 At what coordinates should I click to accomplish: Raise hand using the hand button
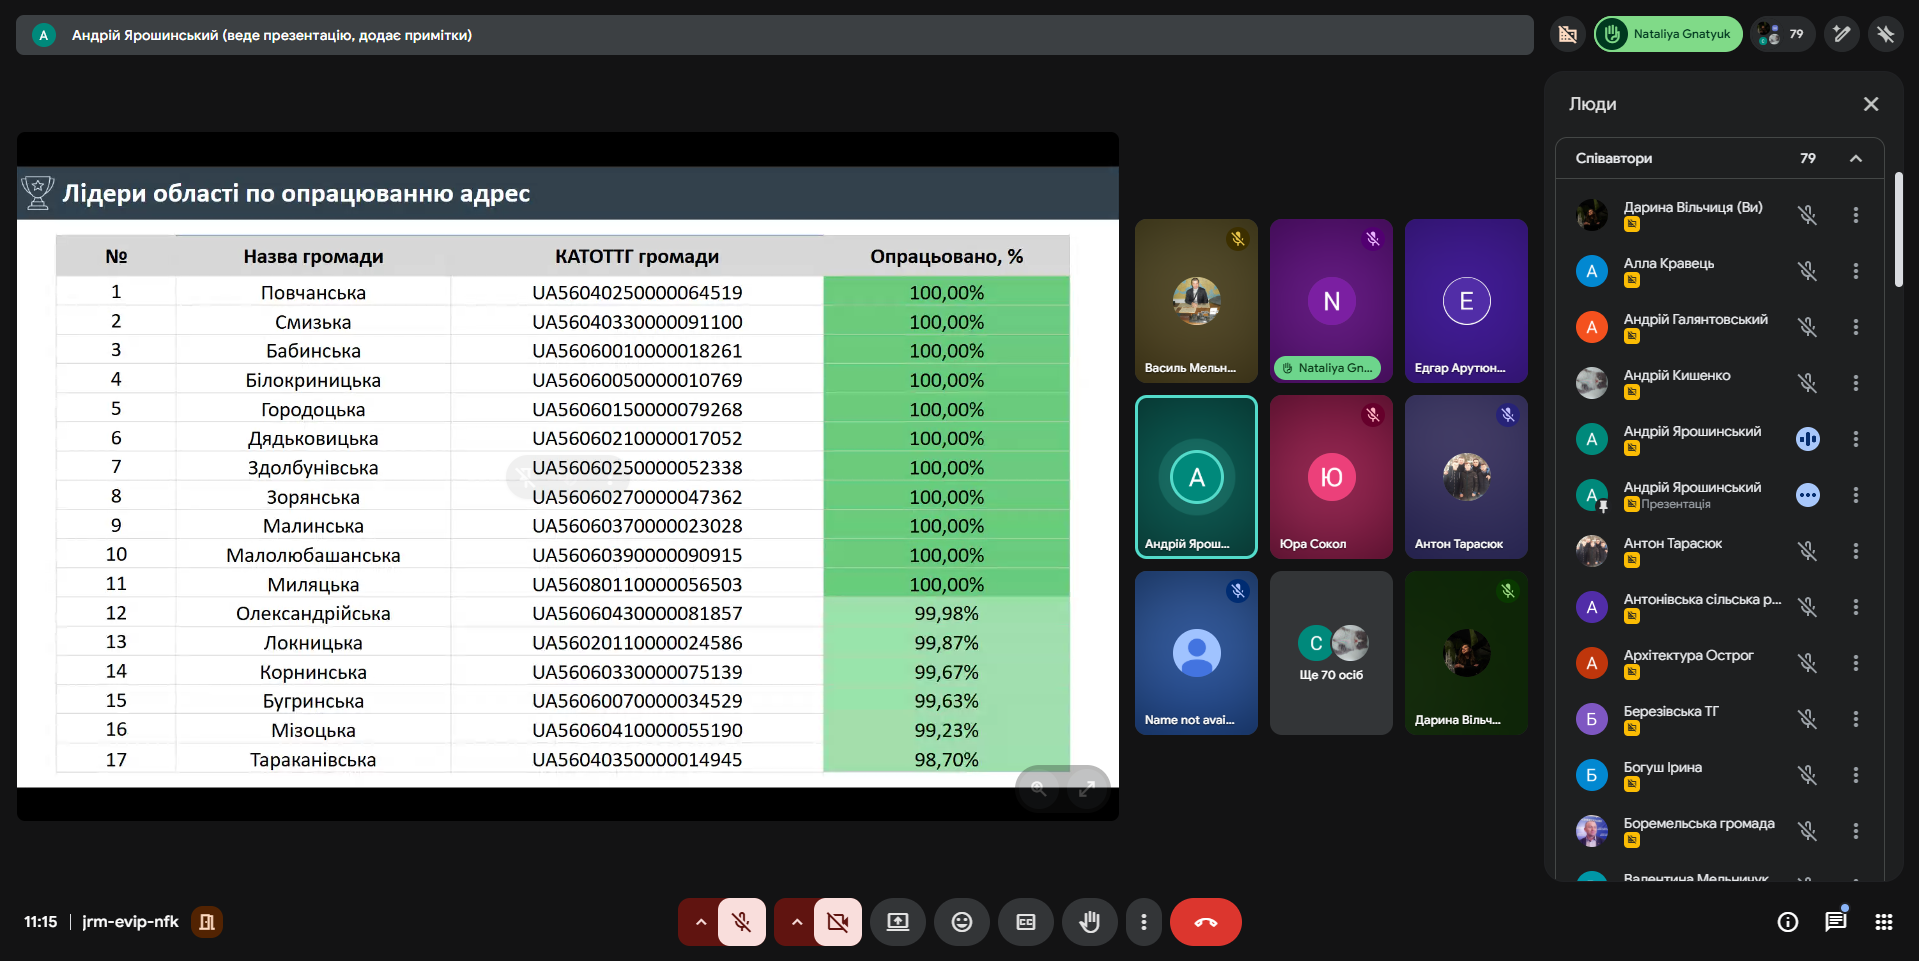1089,922
